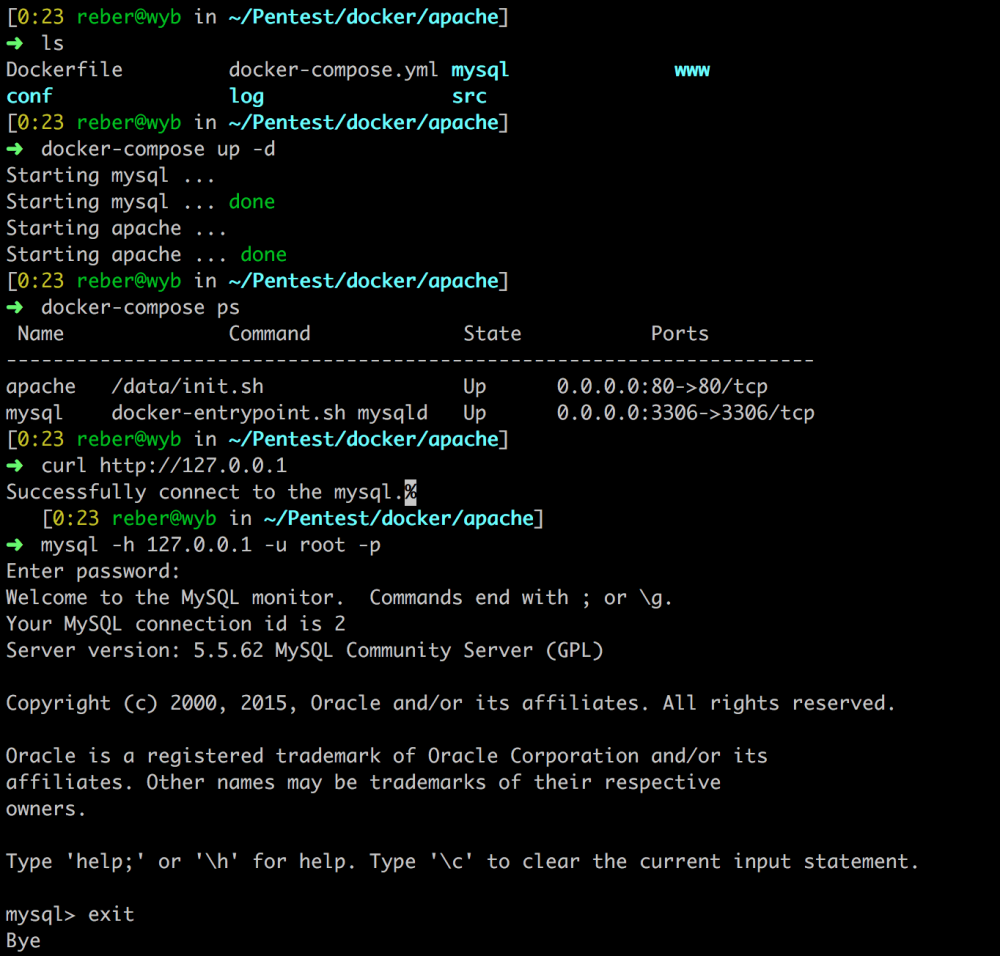Click the 'ls' command text
This screenshot has height=956, width=1000.
point(52,43)
